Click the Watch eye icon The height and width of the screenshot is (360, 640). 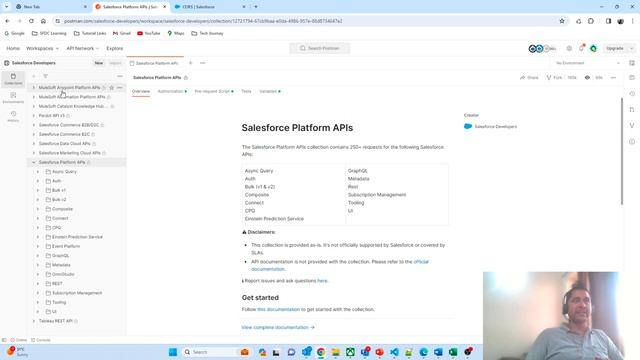pyautogui.click(x=587, y=78)
